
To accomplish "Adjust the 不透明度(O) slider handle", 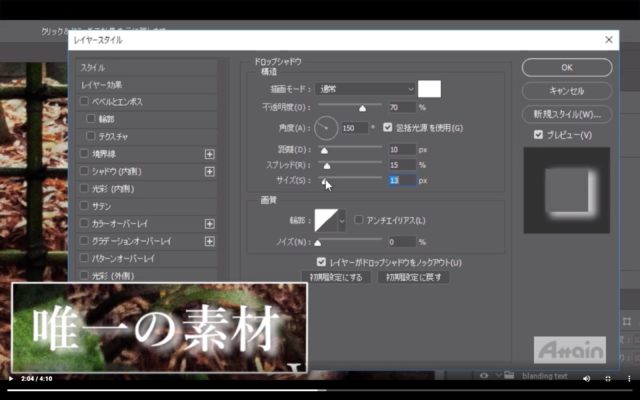I will point(362,108).
